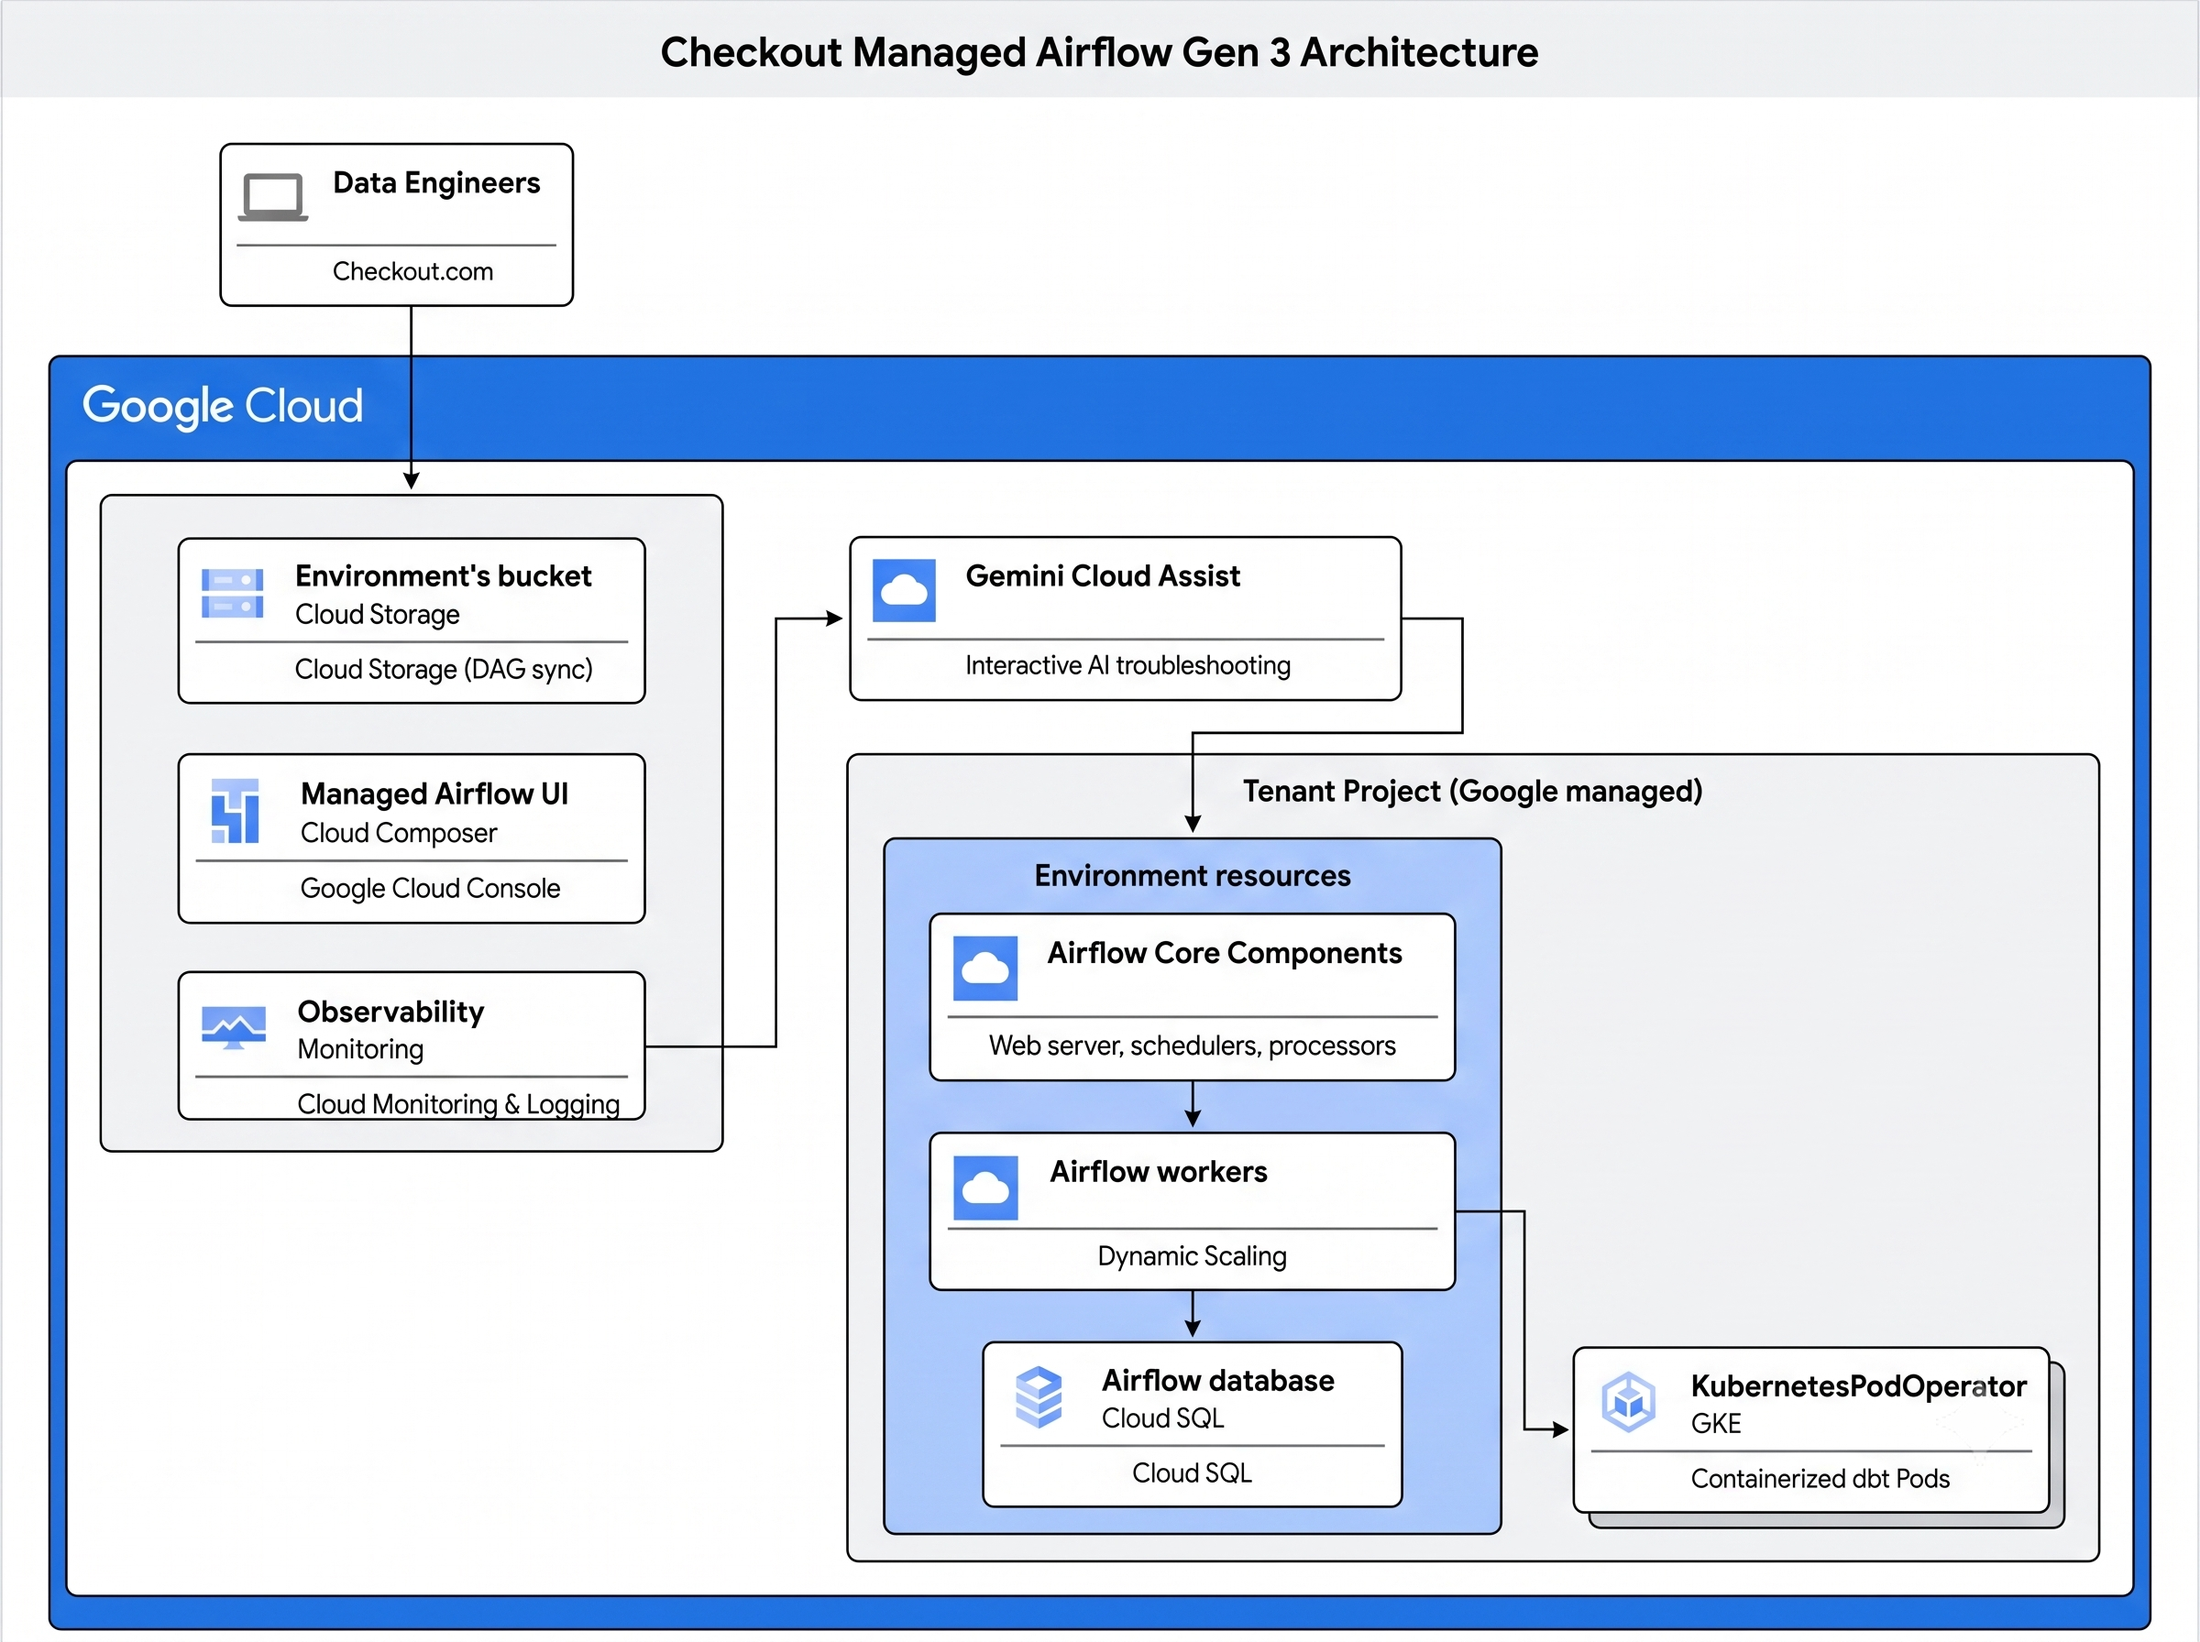
Task: Click the Tenant Project (Google managed) label
Action: [x=1472, y=792]
